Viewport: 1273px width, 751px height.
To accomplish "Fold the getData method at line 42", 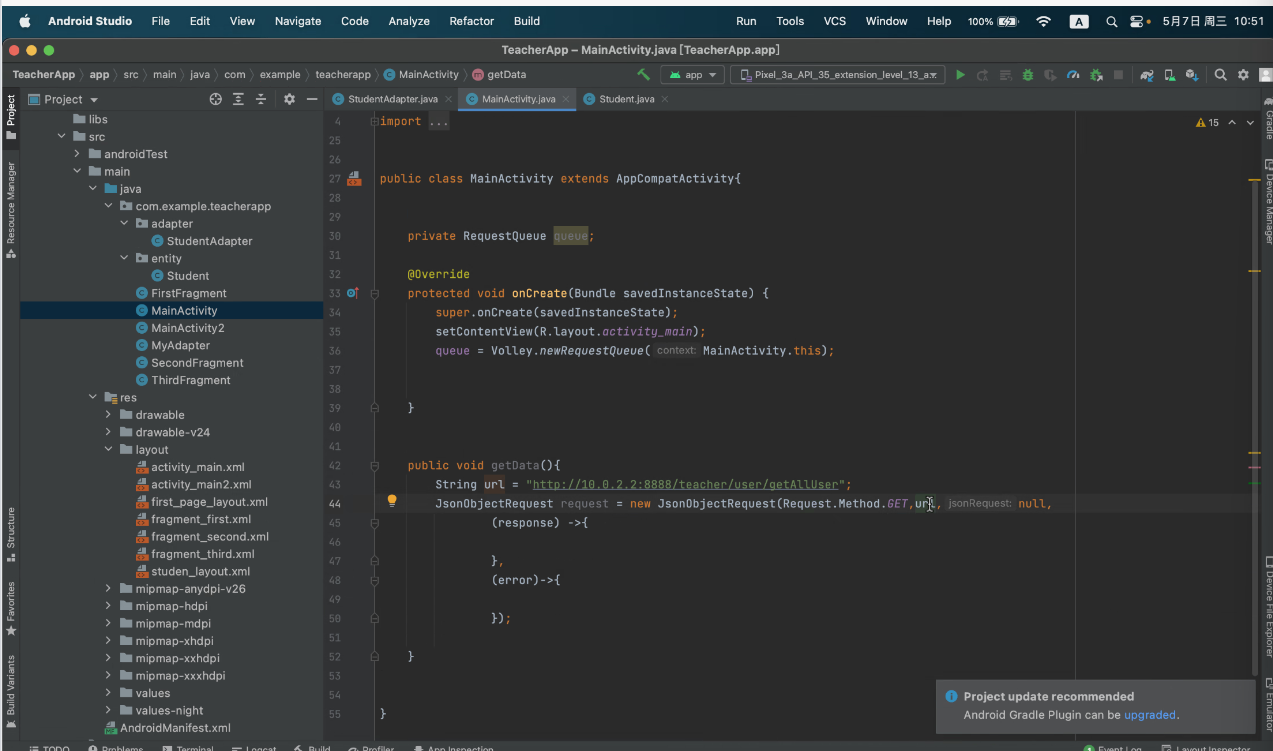I will click(x=374, y=466).
